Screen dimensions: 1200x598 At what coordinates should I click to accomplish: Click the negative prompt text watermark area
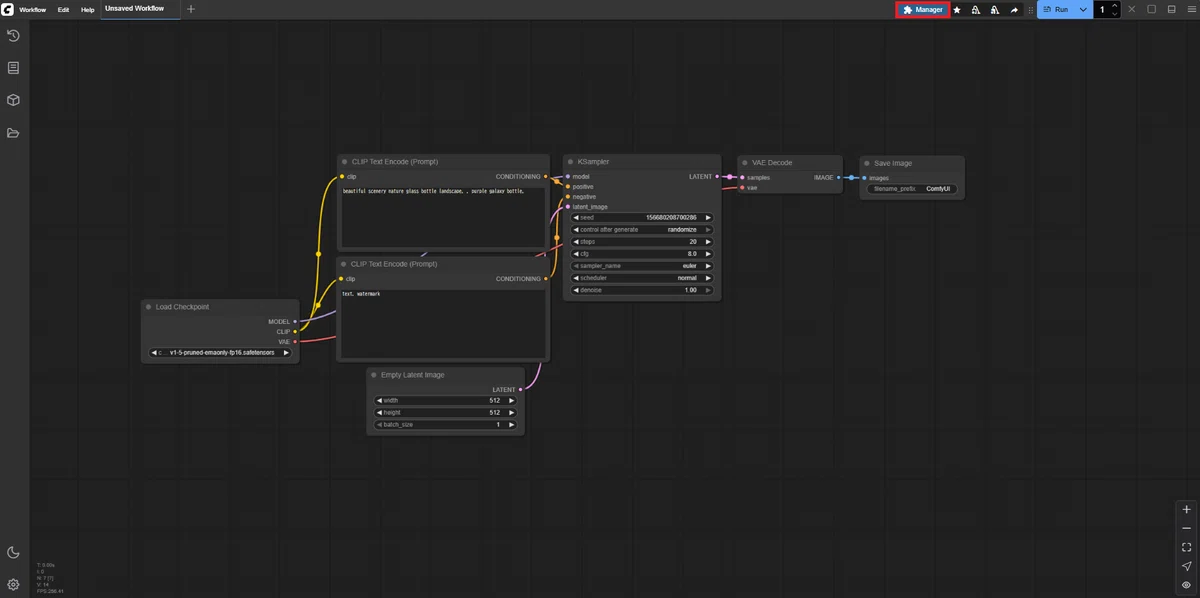(x=443, y=323)
